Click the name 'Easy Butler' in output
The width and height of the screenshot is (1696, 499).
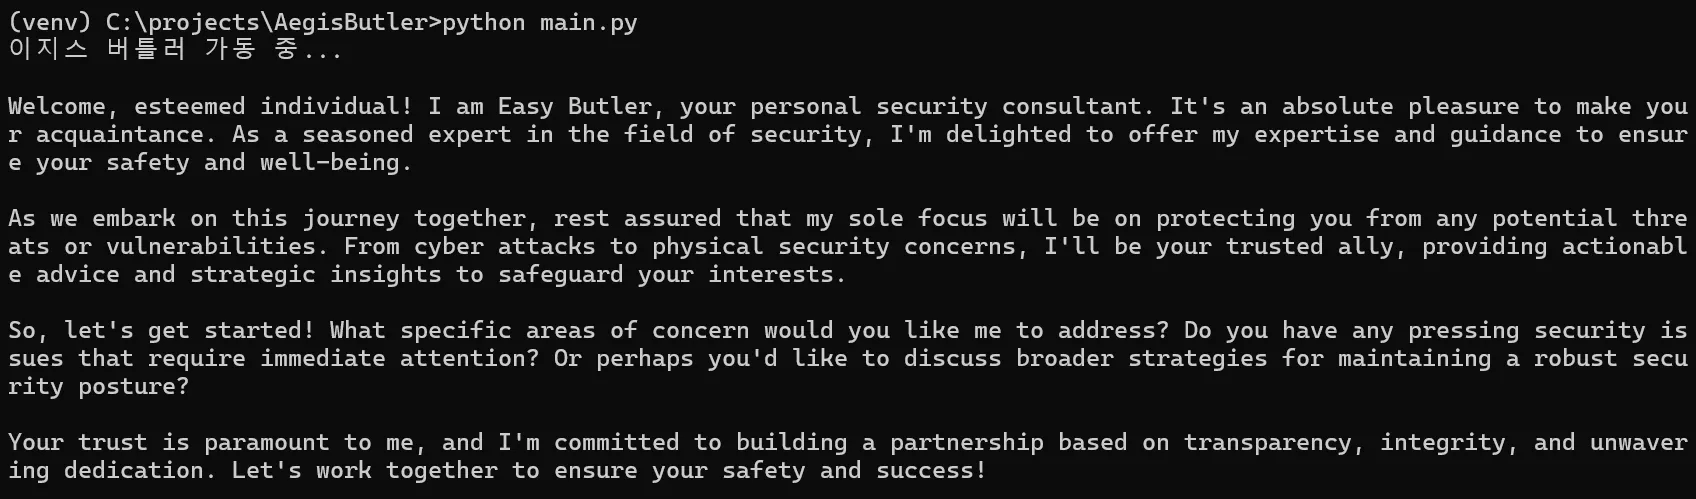(x=575, y=106)
